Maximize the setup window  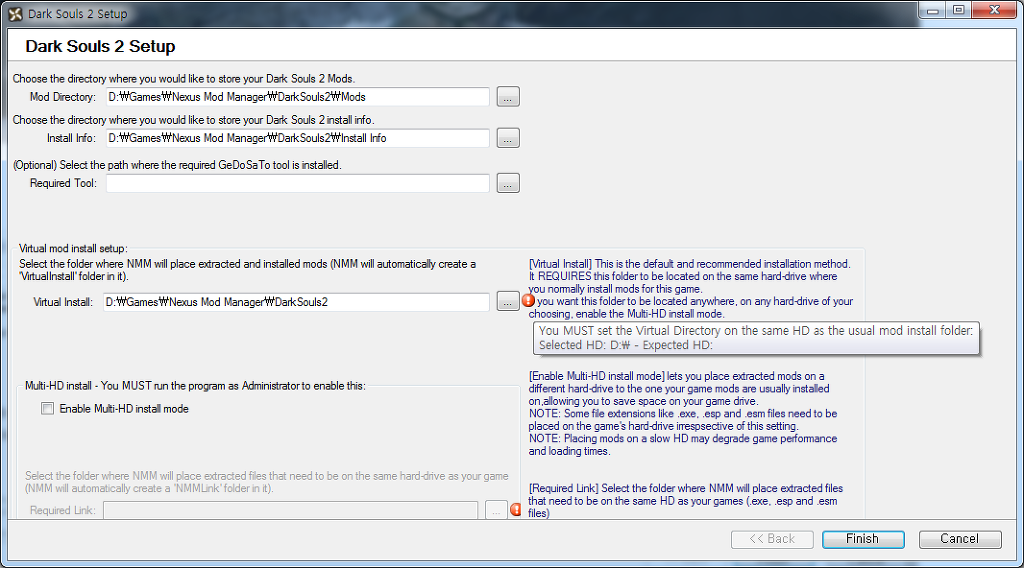click(x=958, y=11)
